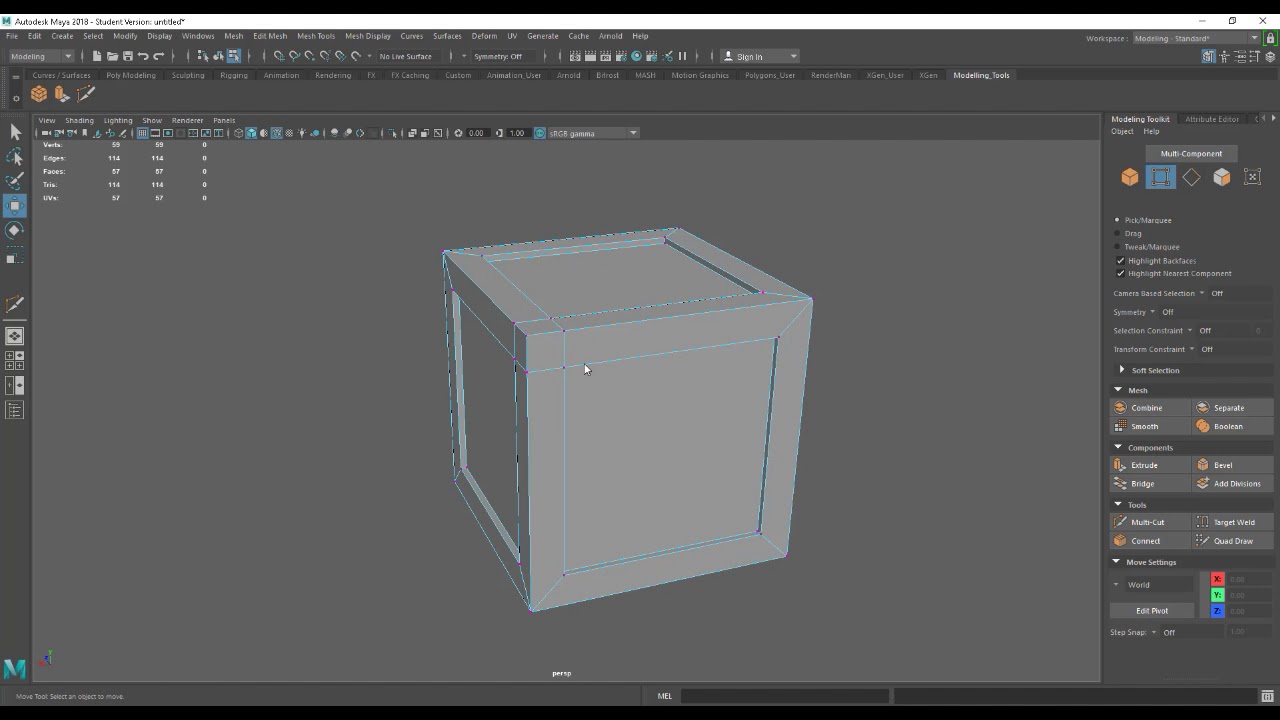Click the Quad Draw tool icon
The width and height of the screenshot is (1280, 720).
click(1203, 541)
